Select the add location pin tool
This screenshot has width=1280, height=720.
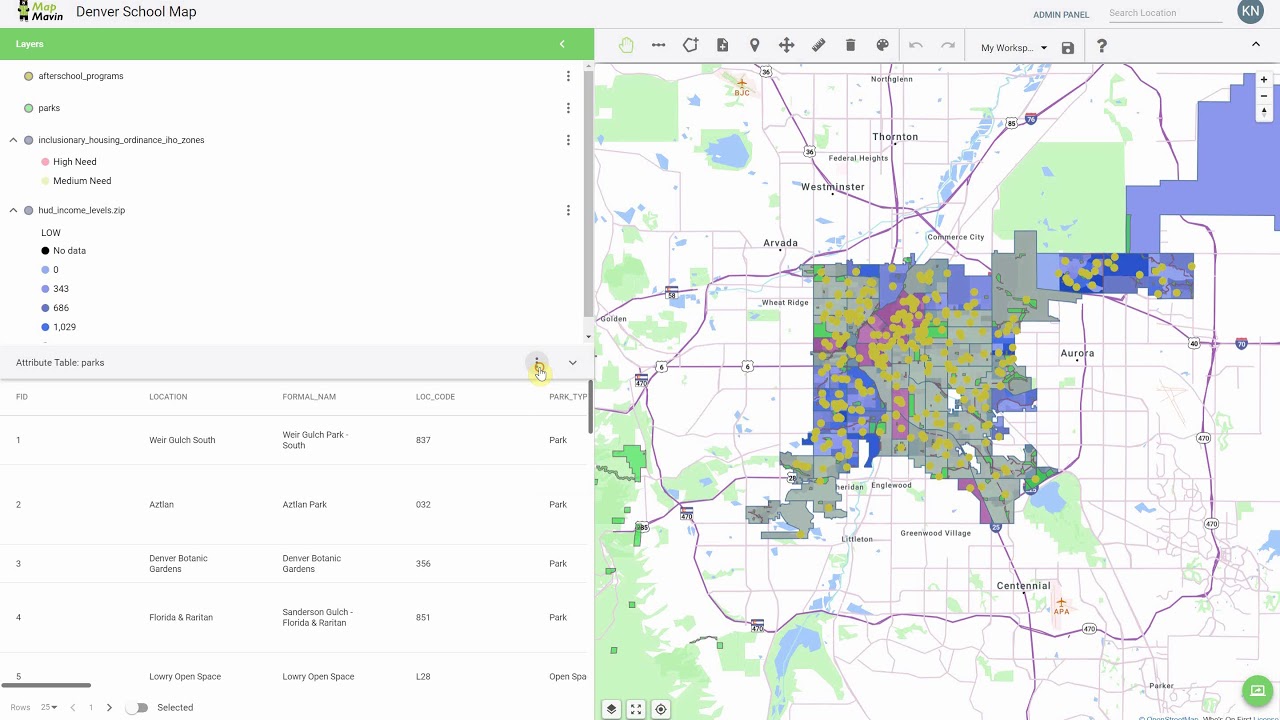coord(754,45)
